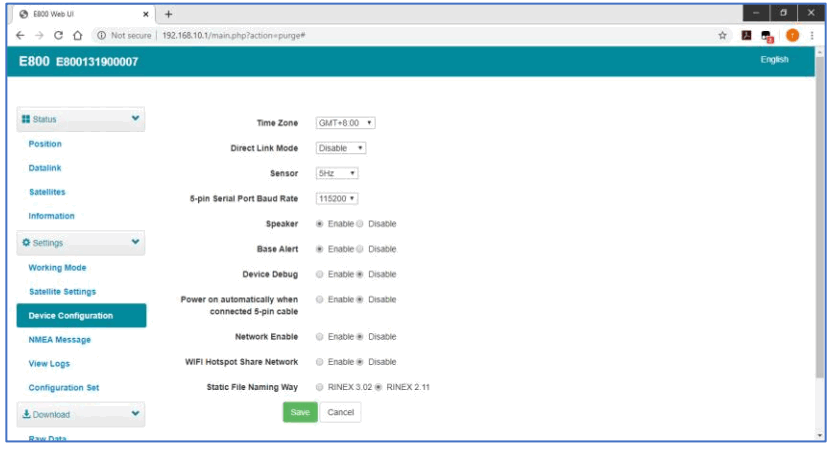Click the scrollbar down arrow
Viewport: 831px width, 450px height.
820,436
